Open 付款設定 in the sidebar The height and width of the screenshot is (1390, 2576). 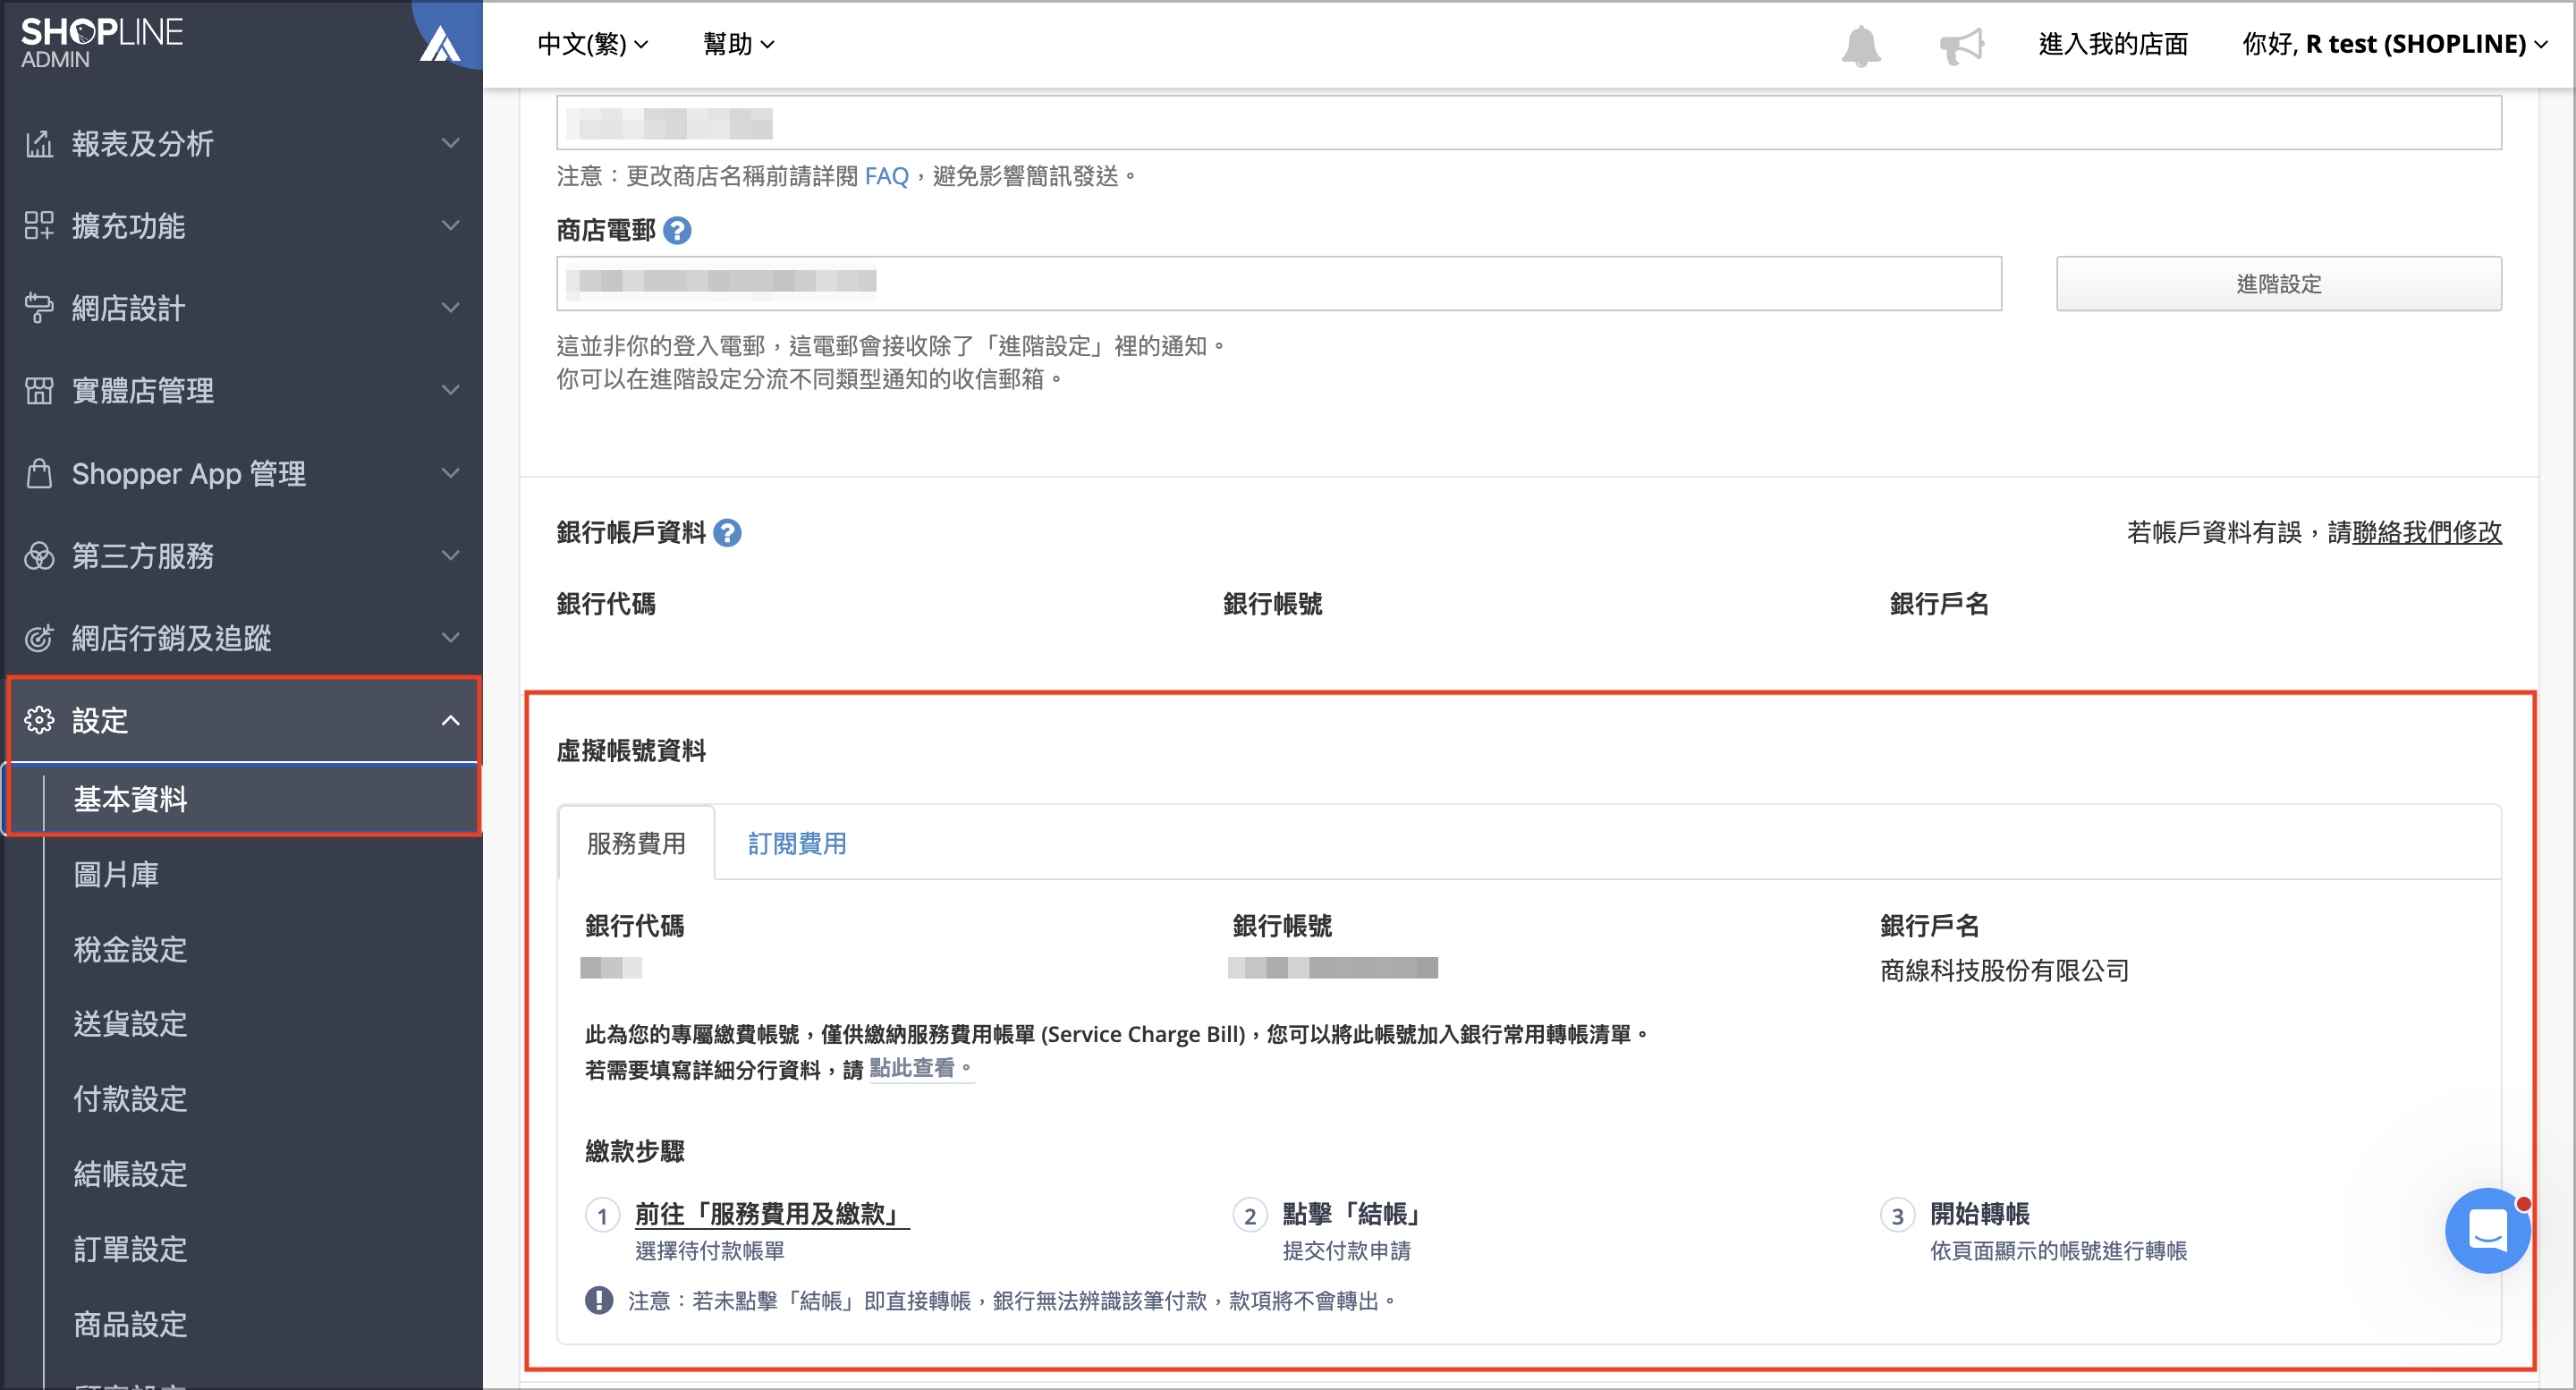[x=130, y=1099]
